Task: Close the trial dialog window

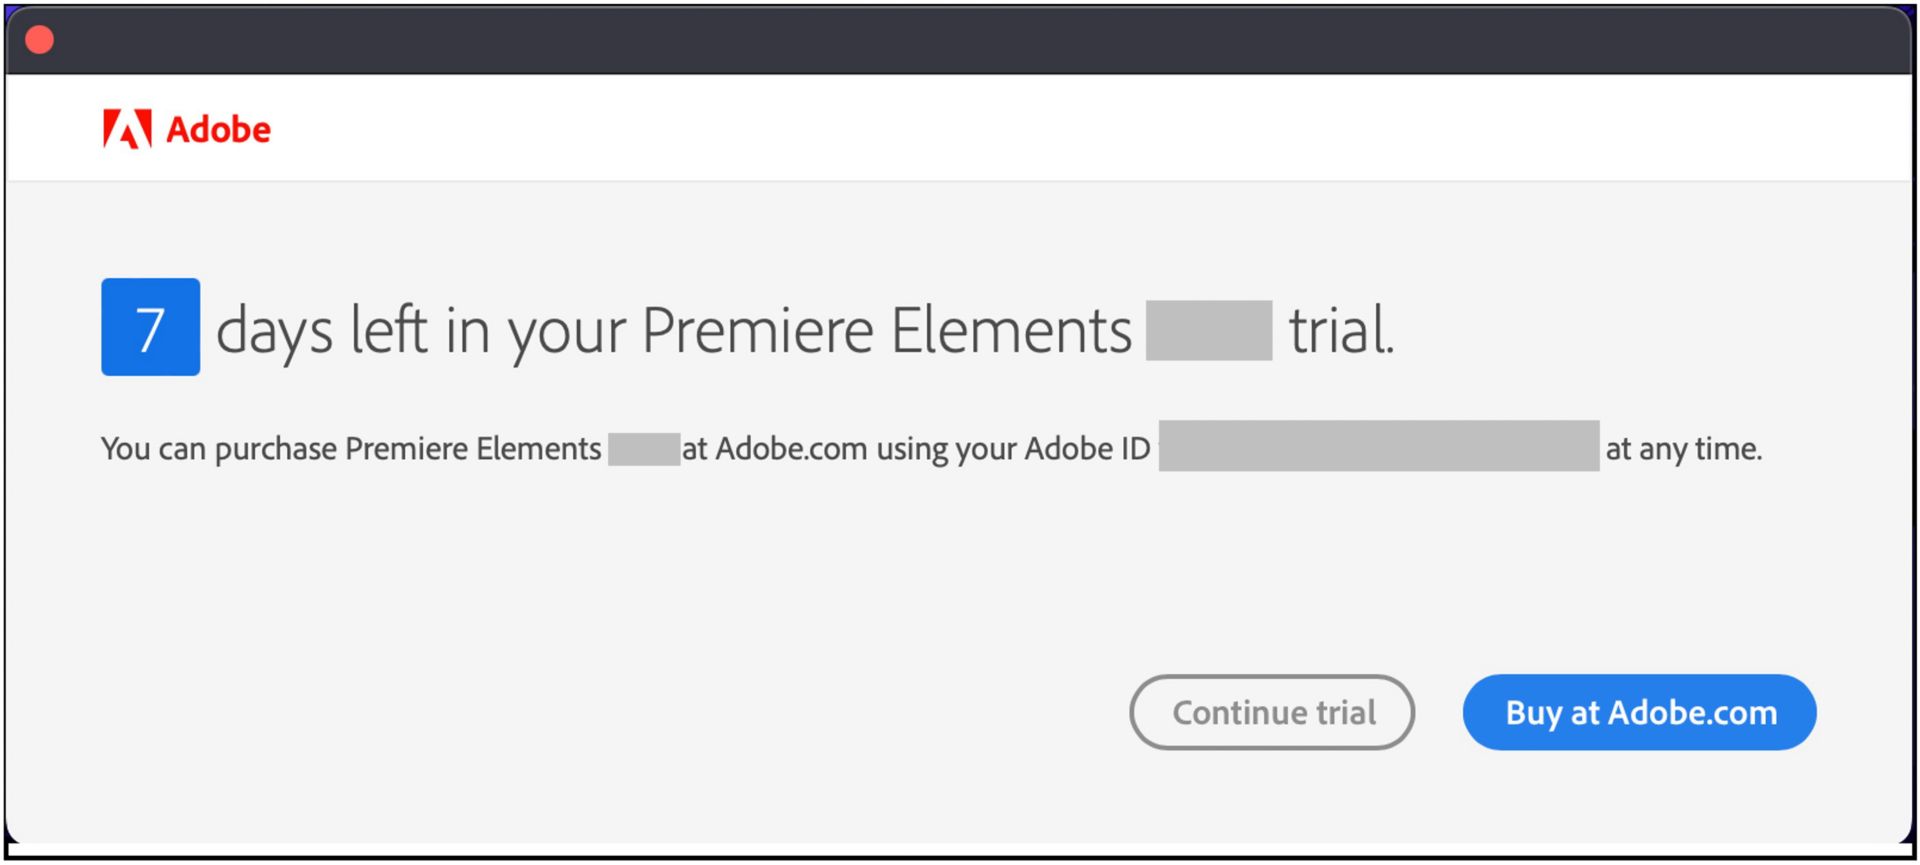Action: [x=40, y=40]
